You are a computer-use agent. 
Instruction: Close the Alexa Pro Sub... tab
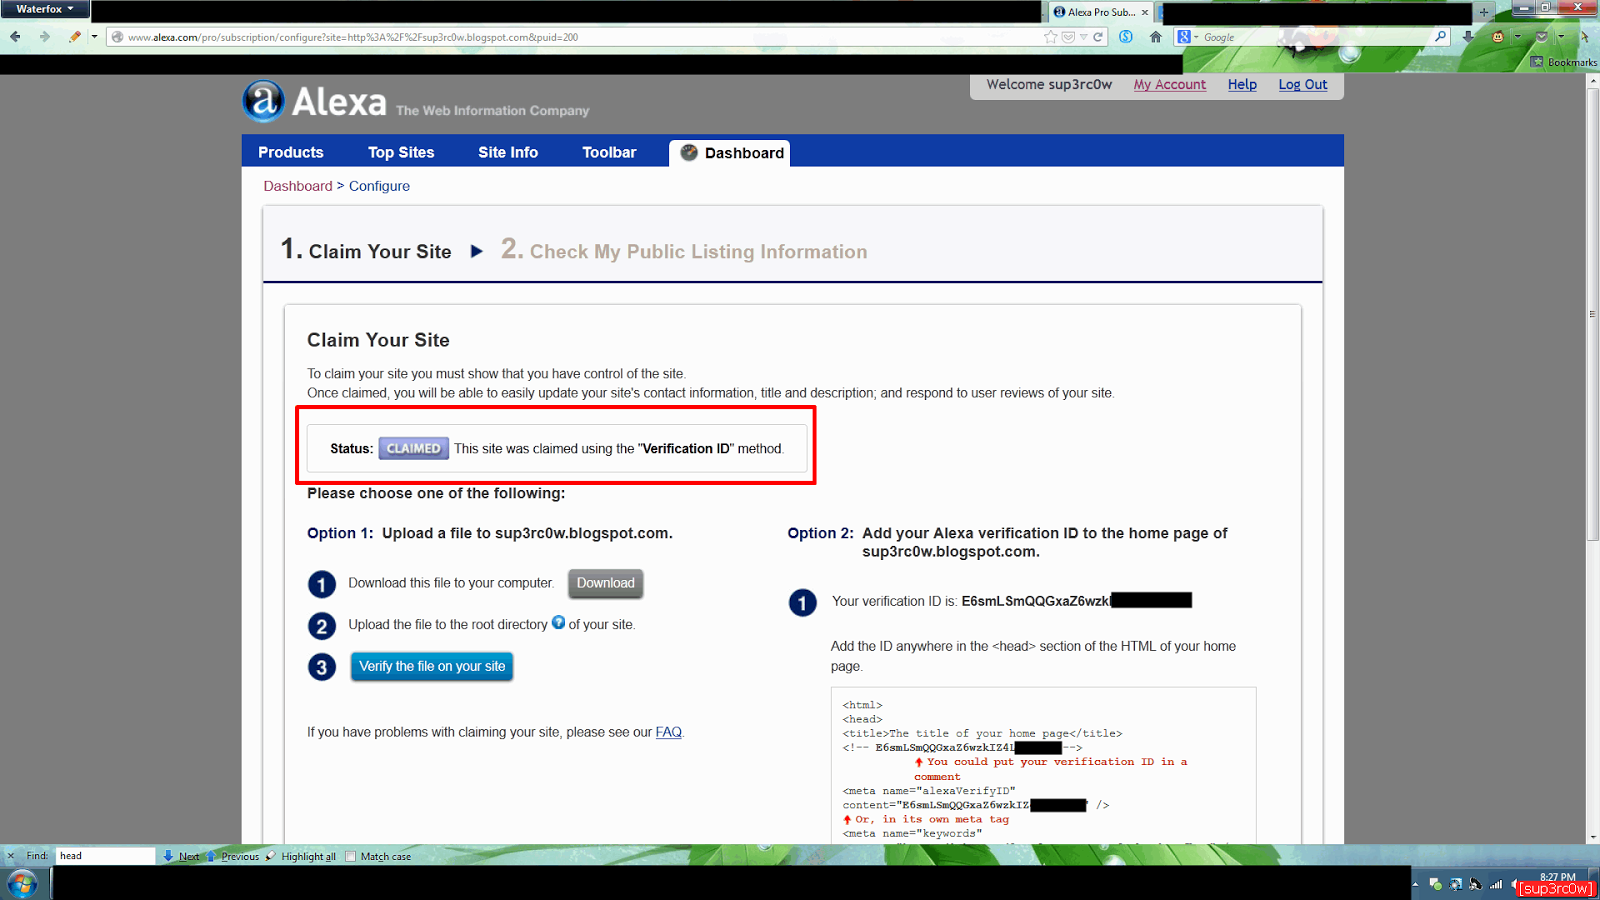[1145, 12]
